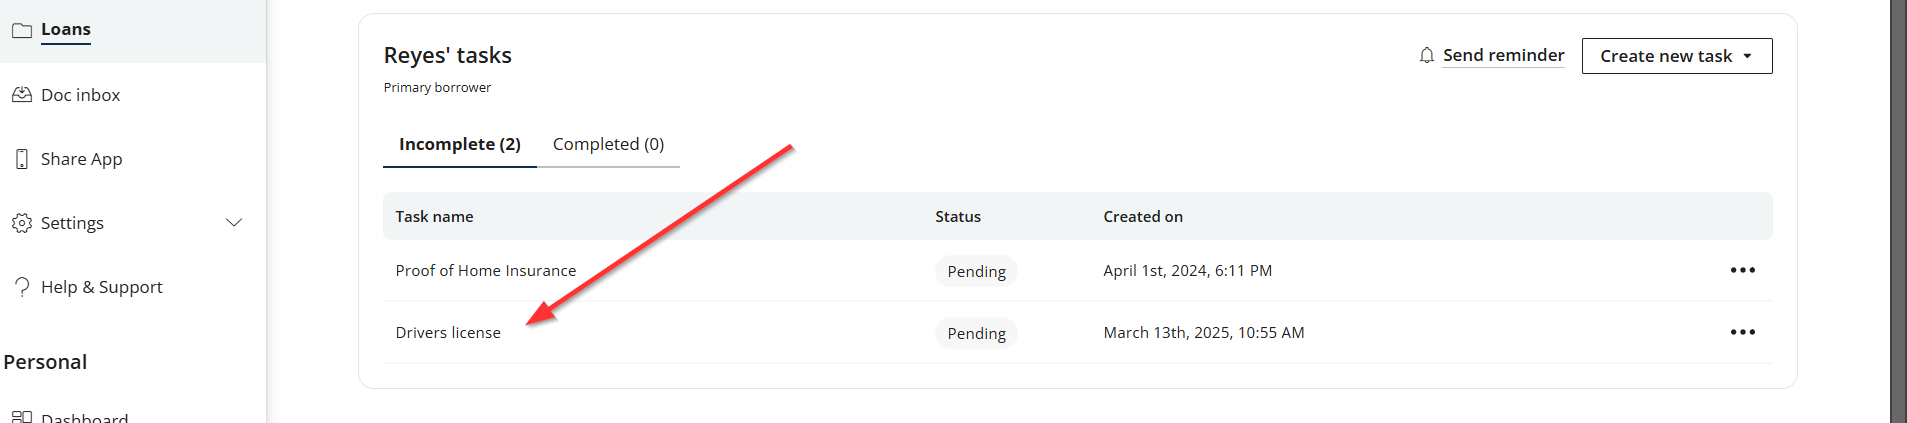Click the Create new task caret arrow
1907x423 pixels.
[x=1748, y=56]
